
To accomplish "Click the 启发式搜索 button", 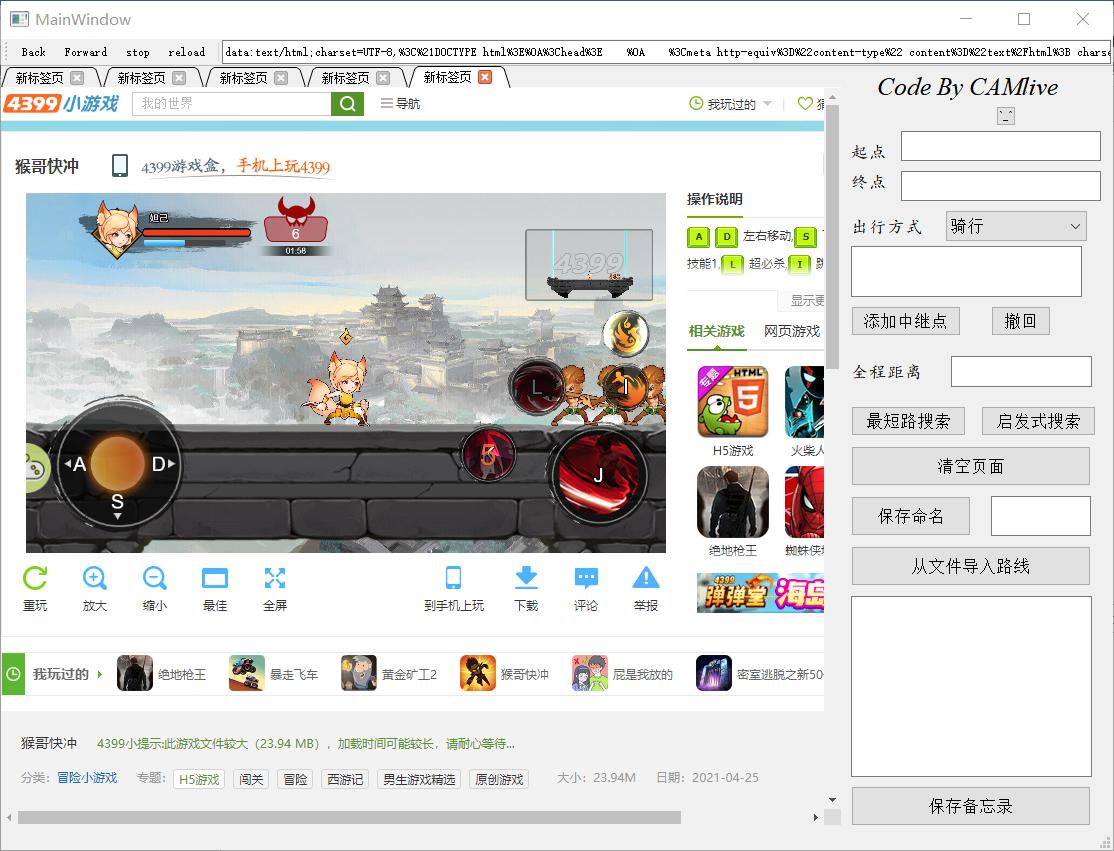I will 1038,421.
